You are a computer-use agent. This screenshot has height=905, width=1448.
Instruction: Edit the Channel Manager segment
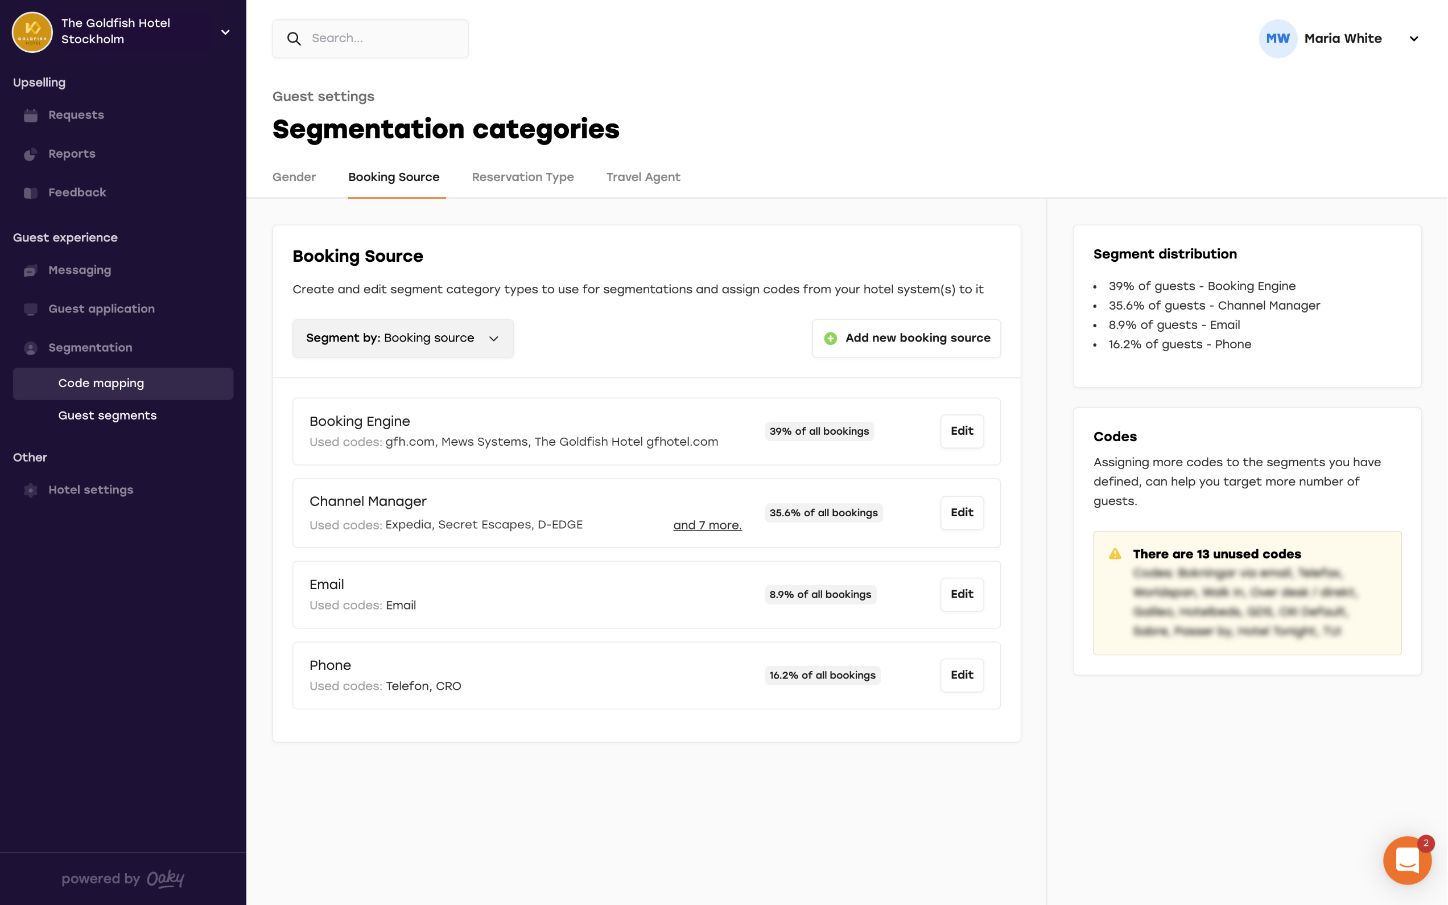(x=962, y=513)
